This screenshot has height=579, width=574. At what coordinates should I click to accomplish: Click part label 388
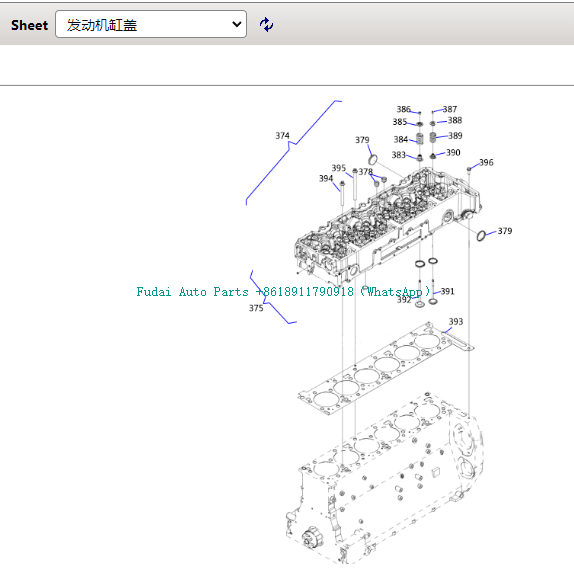pos(455,120)
